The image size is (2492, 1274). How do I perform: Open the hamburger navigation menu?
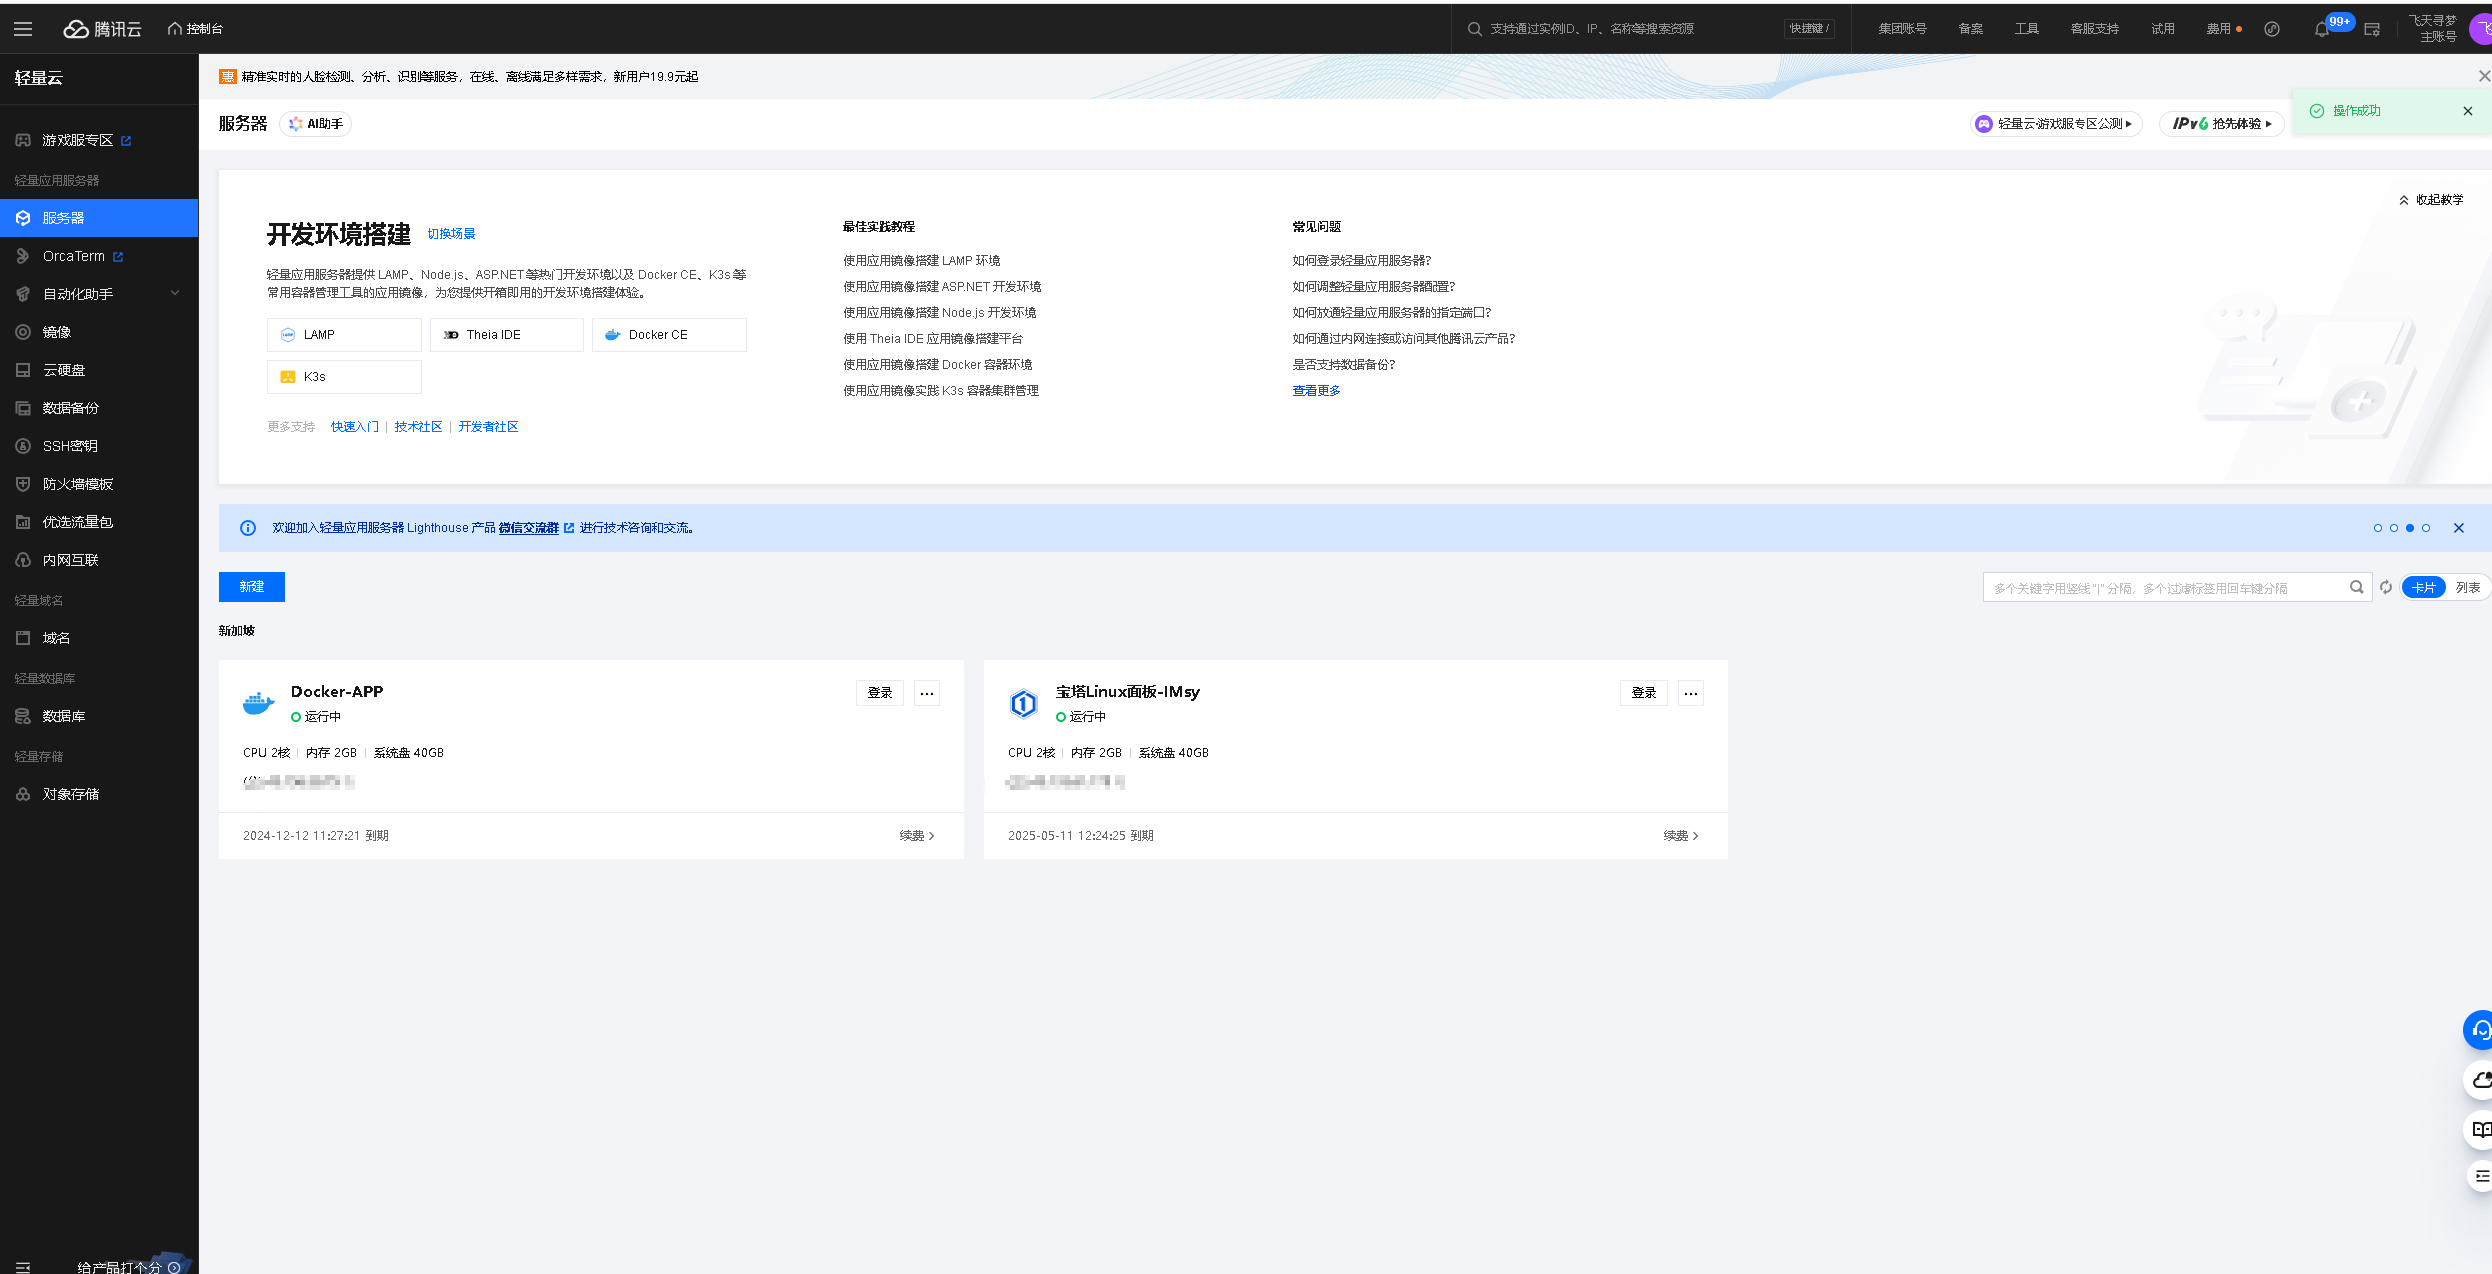point(23,29)
